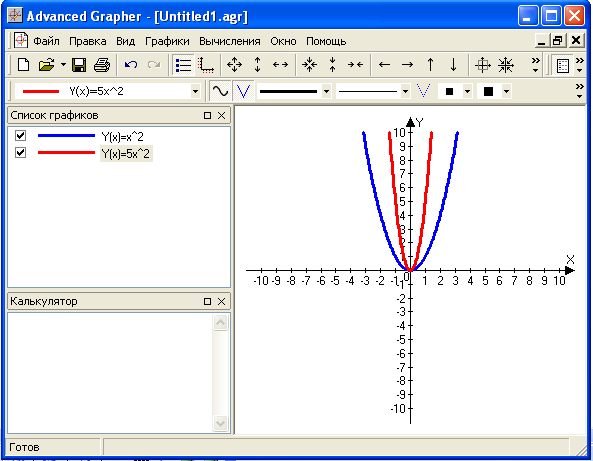This screenshot has width=593, height=461.
Task: Zoom in with inward arrows icon
Action: click(x=309, y=65)
